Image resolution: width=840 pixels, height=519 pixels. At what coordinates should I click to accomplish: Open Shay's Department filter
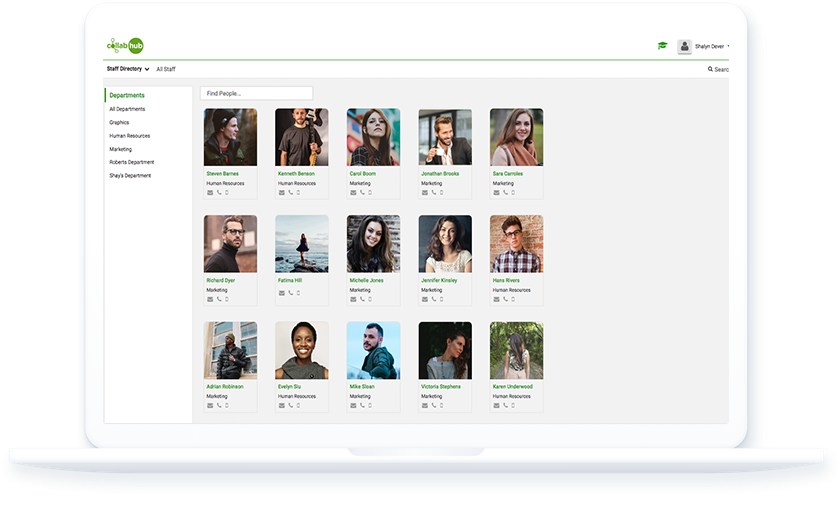point(130,176)
